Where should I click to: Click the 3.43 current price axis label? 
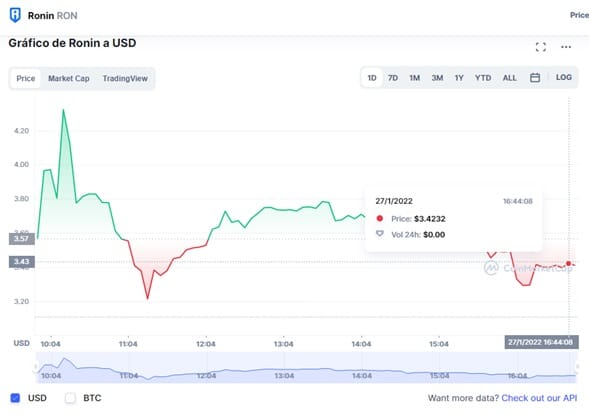coord(21,261)
